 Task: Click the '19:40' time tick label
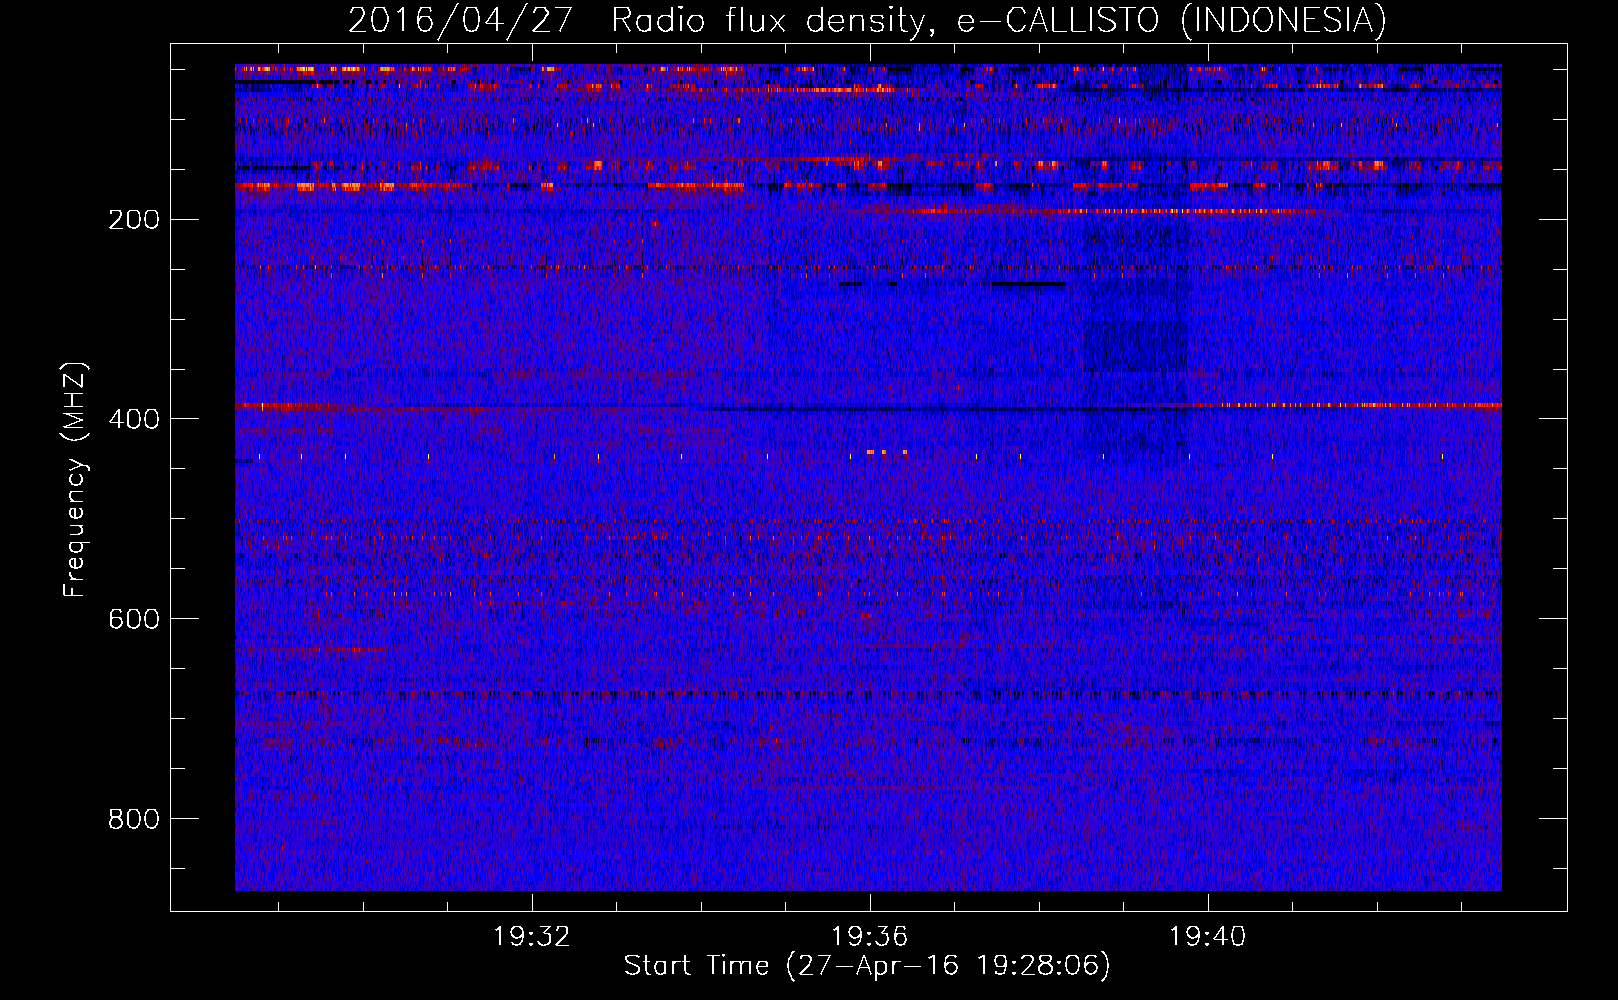(x=1208, y=936)
